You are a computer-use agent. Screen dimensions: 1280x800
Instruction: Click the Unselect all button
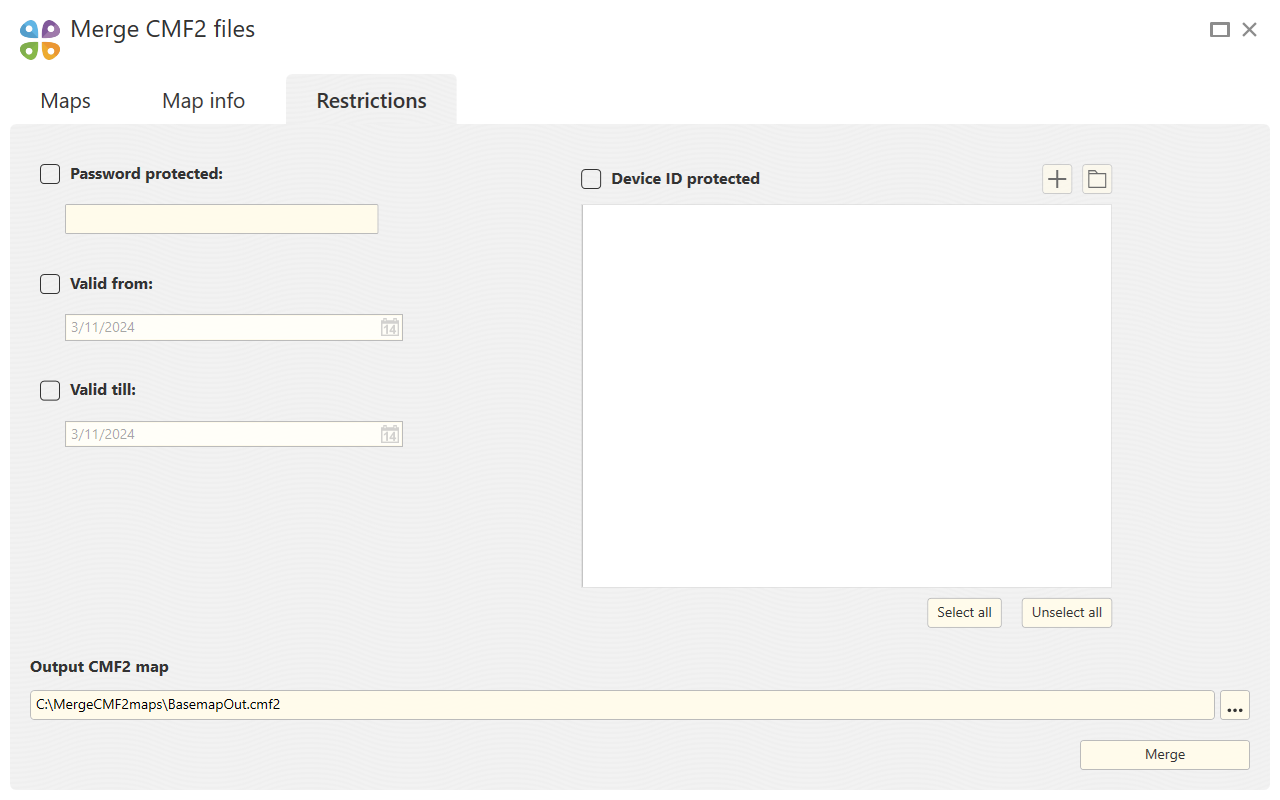tap(1067, 613)
